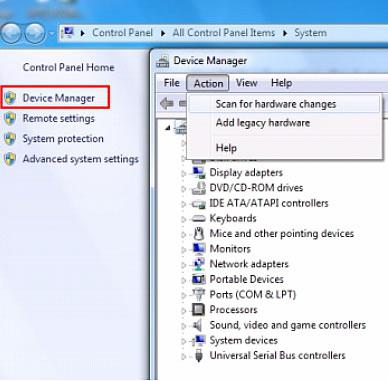Click the shield icon beside System protection
Viewport: 388px width, 381px height.
pos(10,139)
